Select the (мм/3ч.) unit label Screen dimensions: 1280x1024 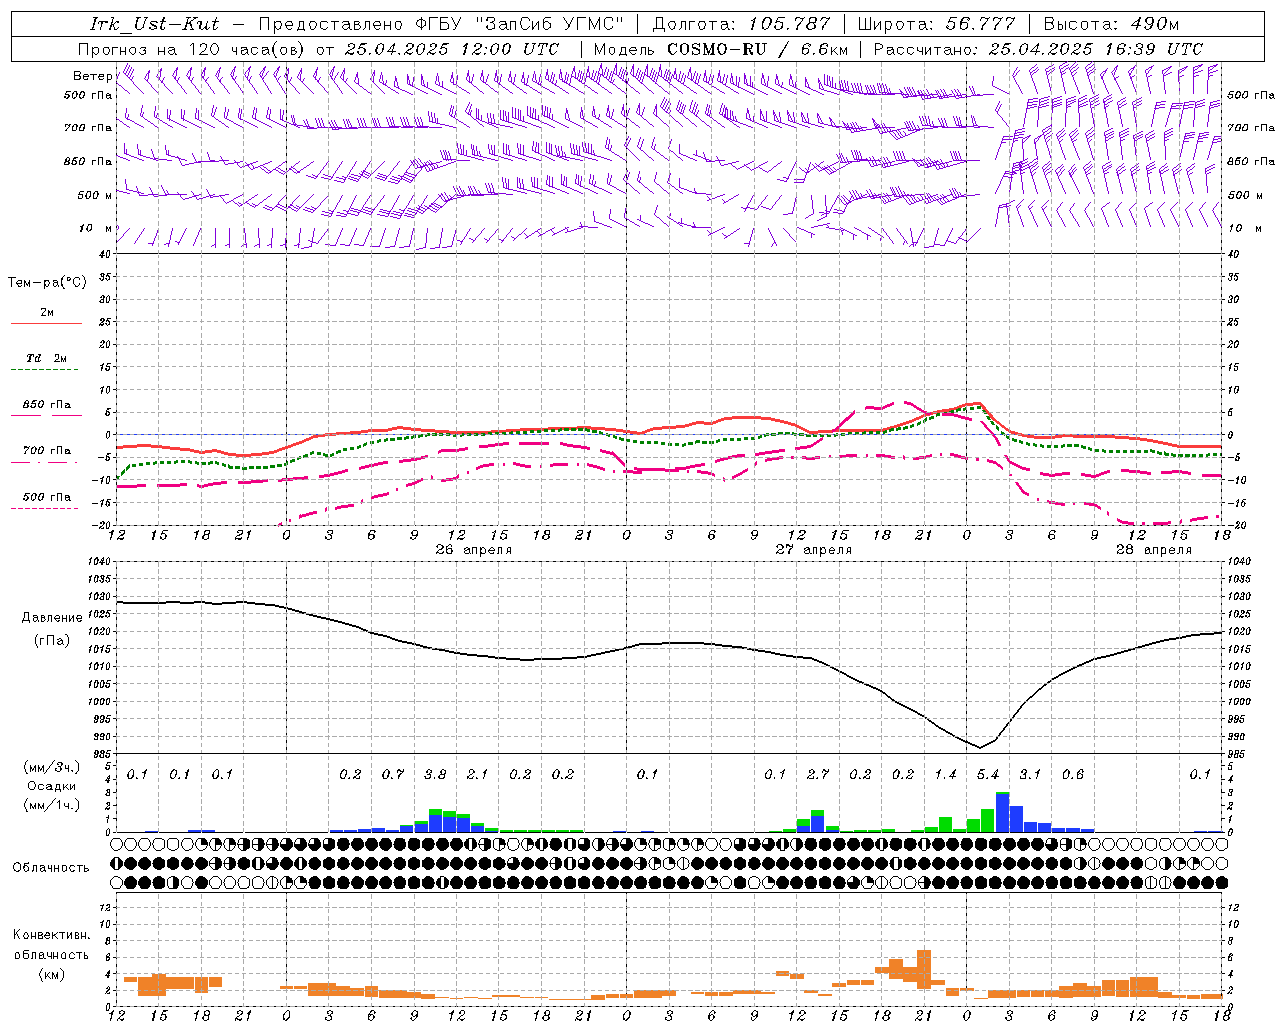(x=52, y=767)
